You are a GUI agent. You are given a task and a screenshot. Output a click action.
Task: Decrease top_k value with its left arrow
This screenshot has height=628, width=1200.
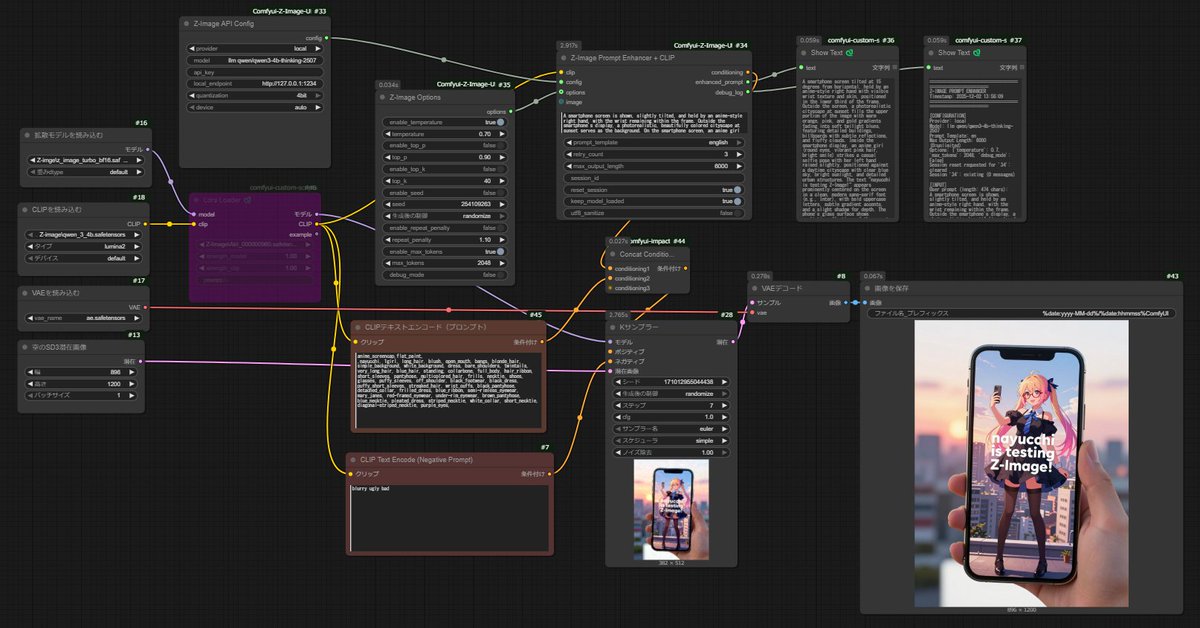pyautogui.click(x=387, y=180)
